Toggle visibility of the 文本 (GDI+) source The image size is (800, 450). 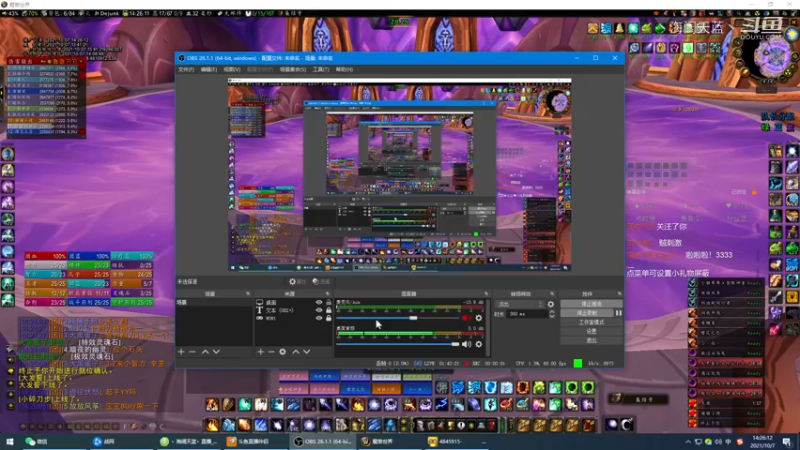tap(319, 310)
